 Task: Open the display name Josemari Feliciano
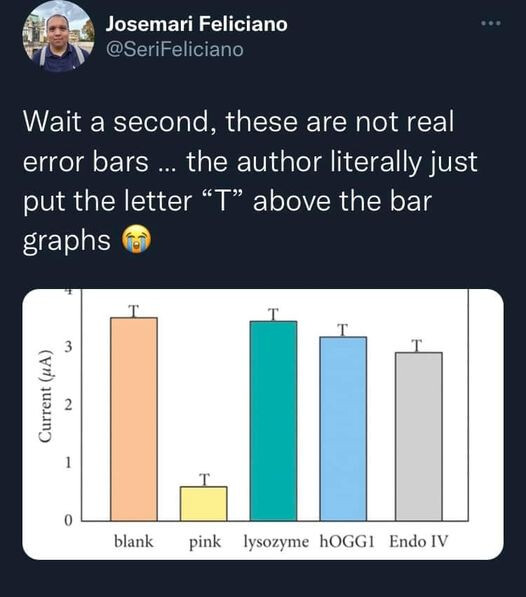pyautogui.click(x=196, y=24)
